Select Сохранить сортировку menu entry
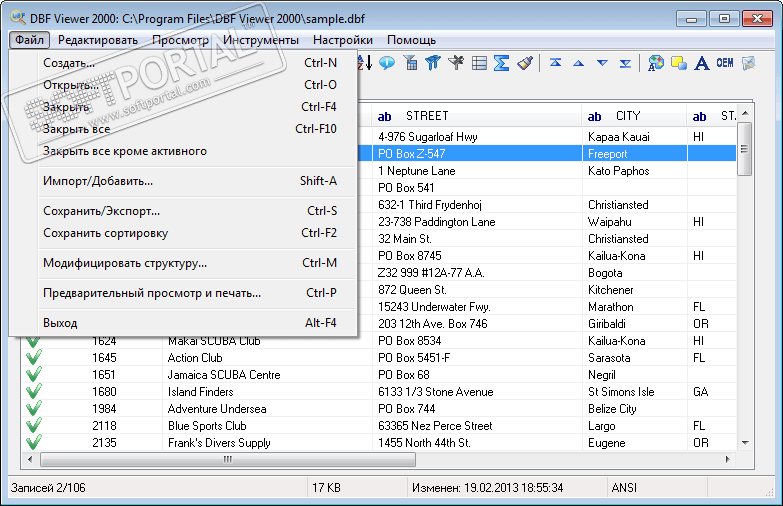This screenshot has width=783, height=506. (190, 233)
